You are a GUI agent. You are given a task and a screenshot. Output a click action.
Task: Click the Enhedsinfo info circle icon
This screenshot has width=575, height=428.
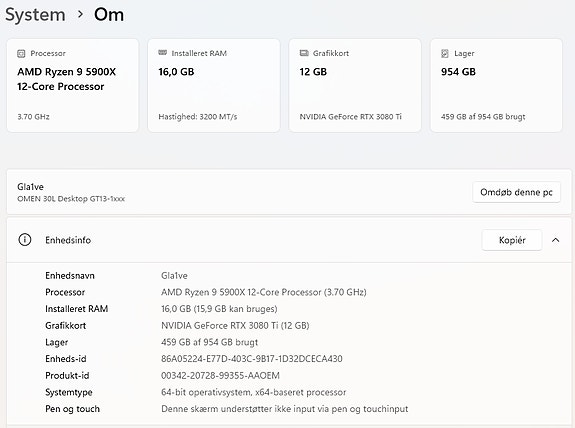[x=25, y=240]
